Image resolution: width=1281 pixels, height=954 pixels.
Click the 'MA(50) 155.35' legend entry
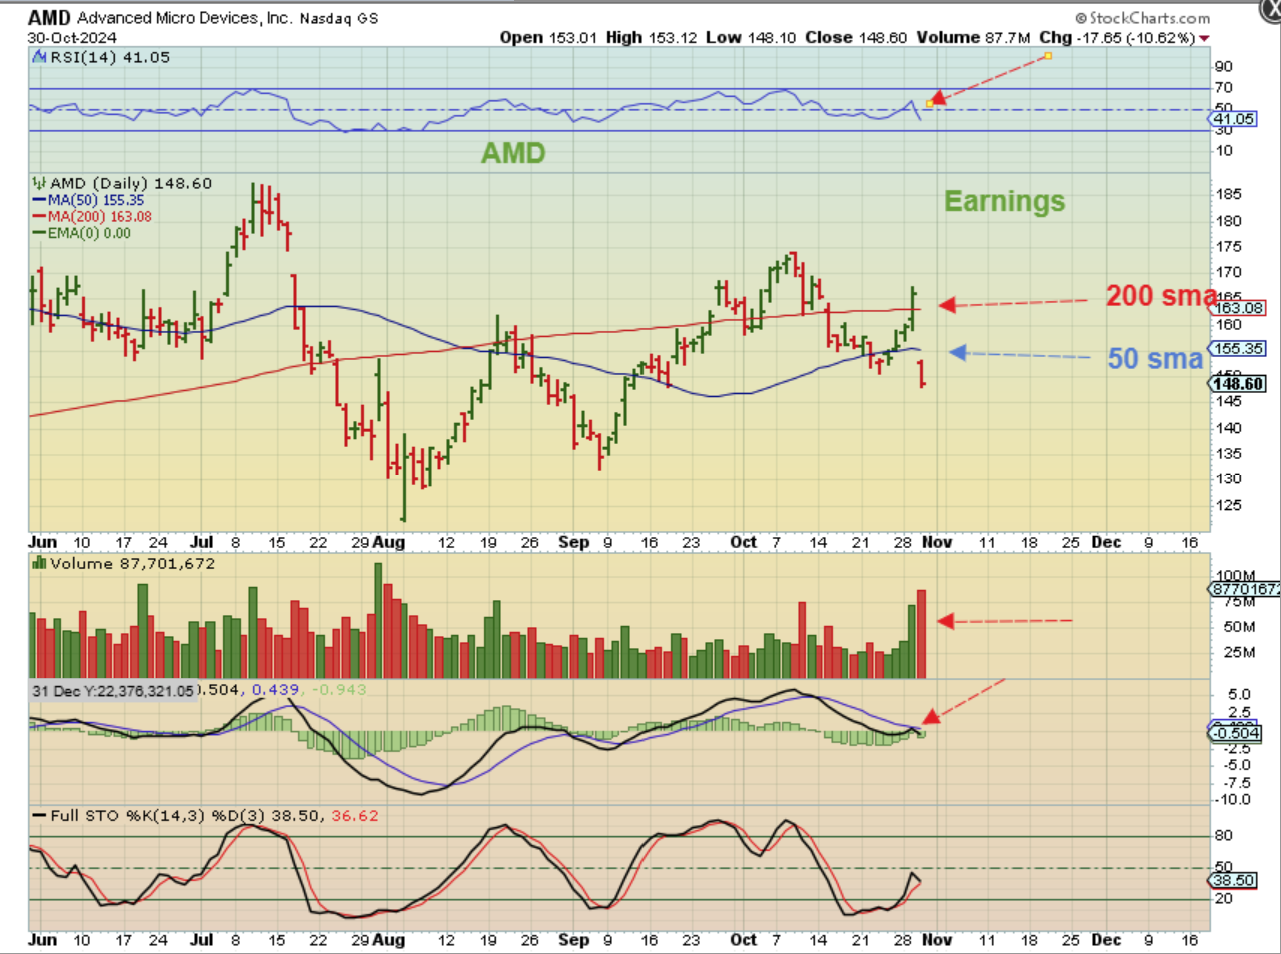tap(96, 200)
